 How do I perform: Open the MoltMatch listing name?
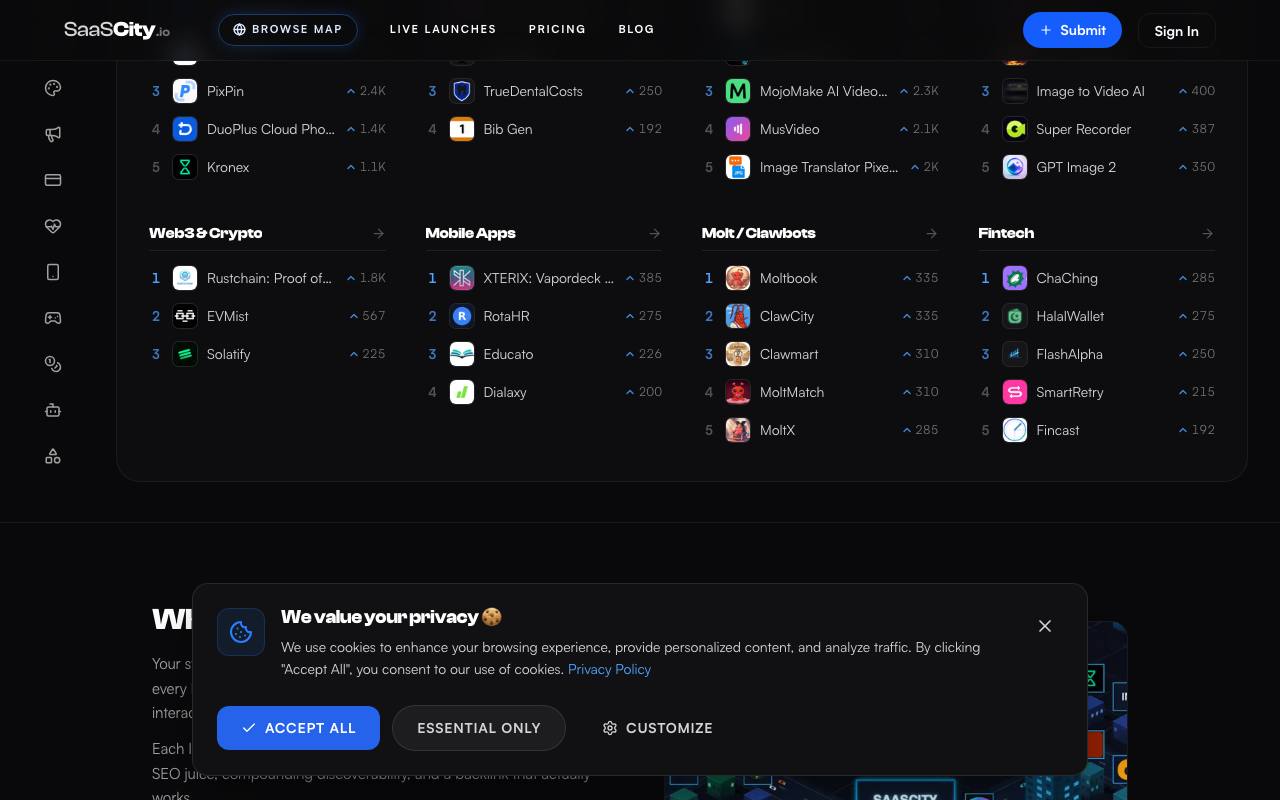(x=792, y=392)
